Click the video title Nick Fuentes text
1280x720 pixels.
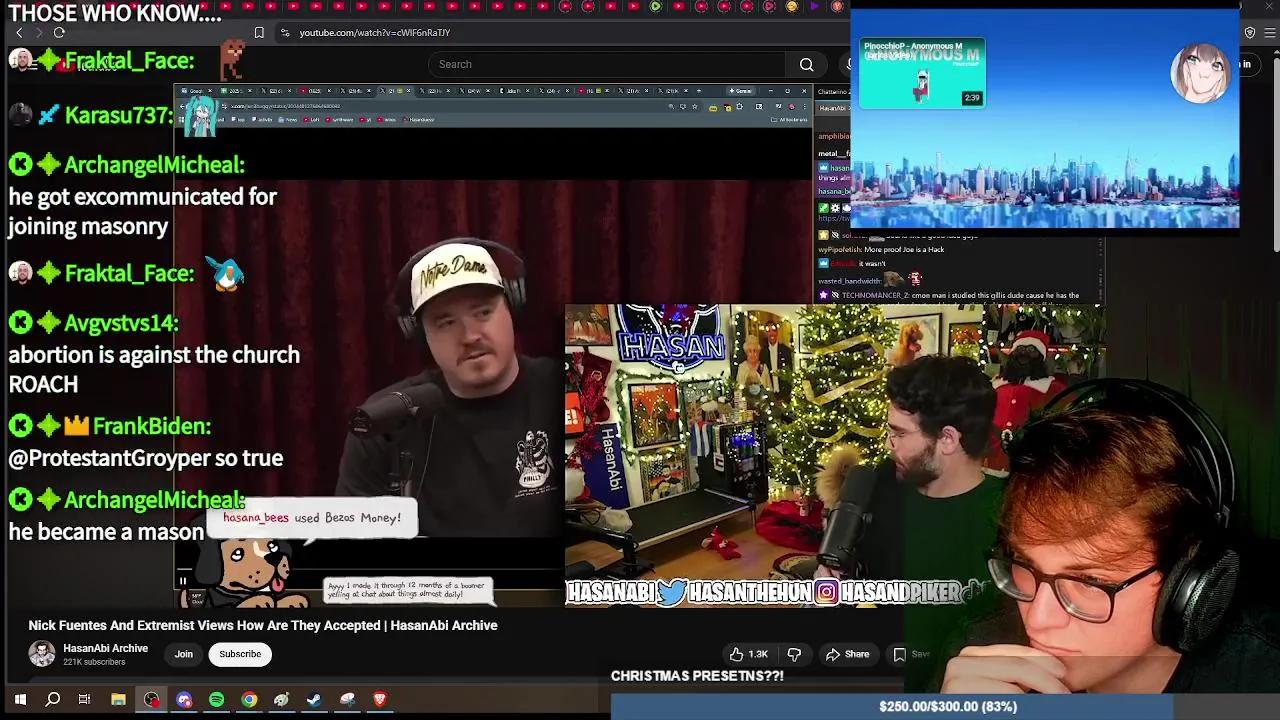263,625
